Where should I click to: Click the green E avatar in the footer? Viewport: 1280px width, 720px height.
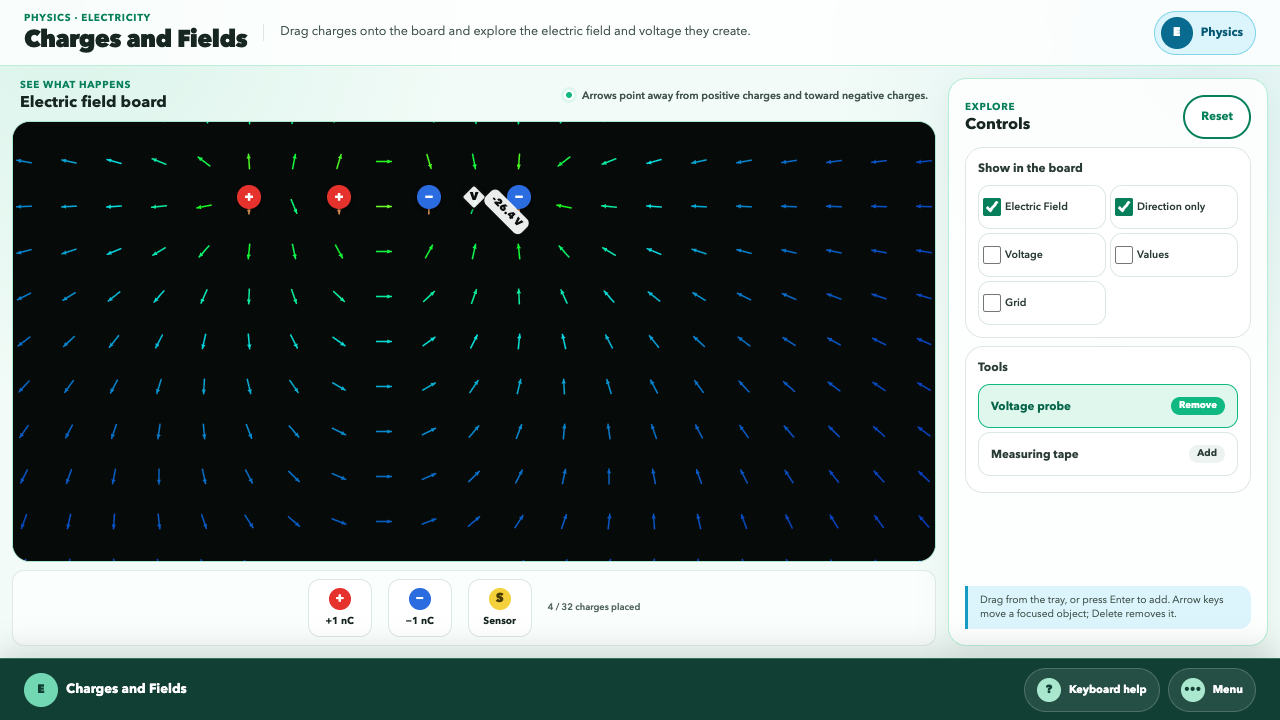tap(41, 689)
